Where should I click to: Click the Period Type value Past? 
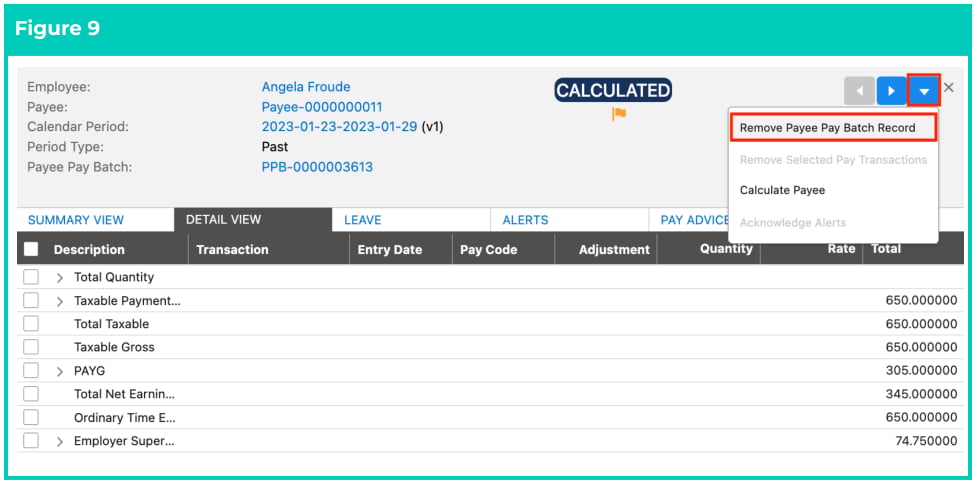(x=274, y=147)
